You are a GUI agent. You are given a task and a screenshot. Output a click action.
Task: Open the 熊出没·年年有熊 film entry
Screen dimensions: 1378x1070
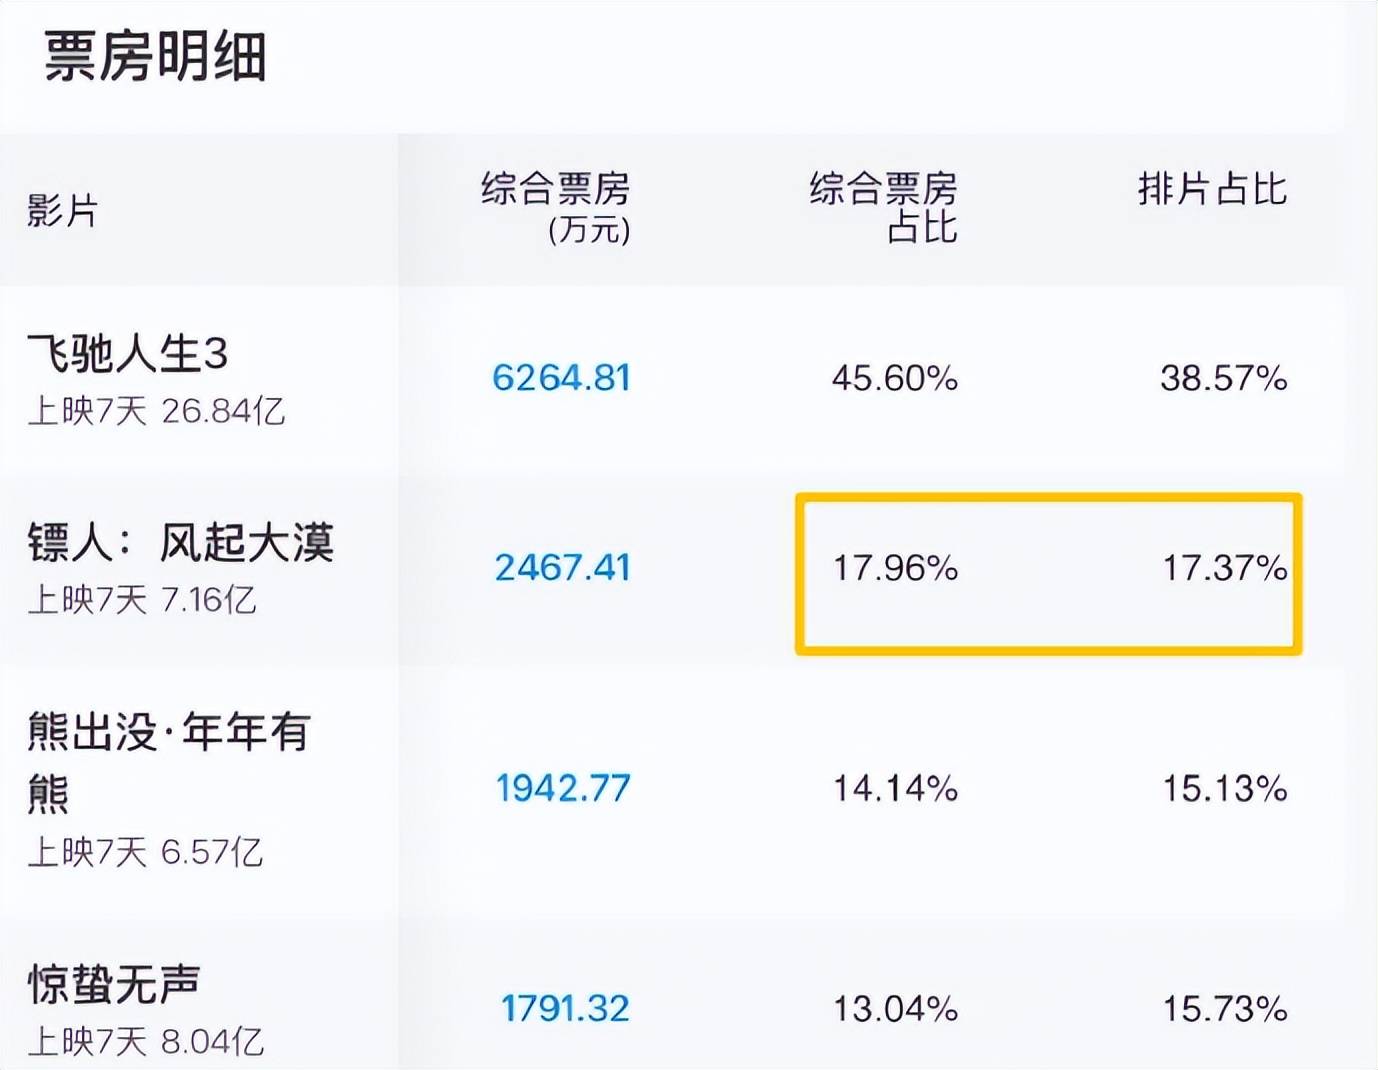[x=168, y=733]
